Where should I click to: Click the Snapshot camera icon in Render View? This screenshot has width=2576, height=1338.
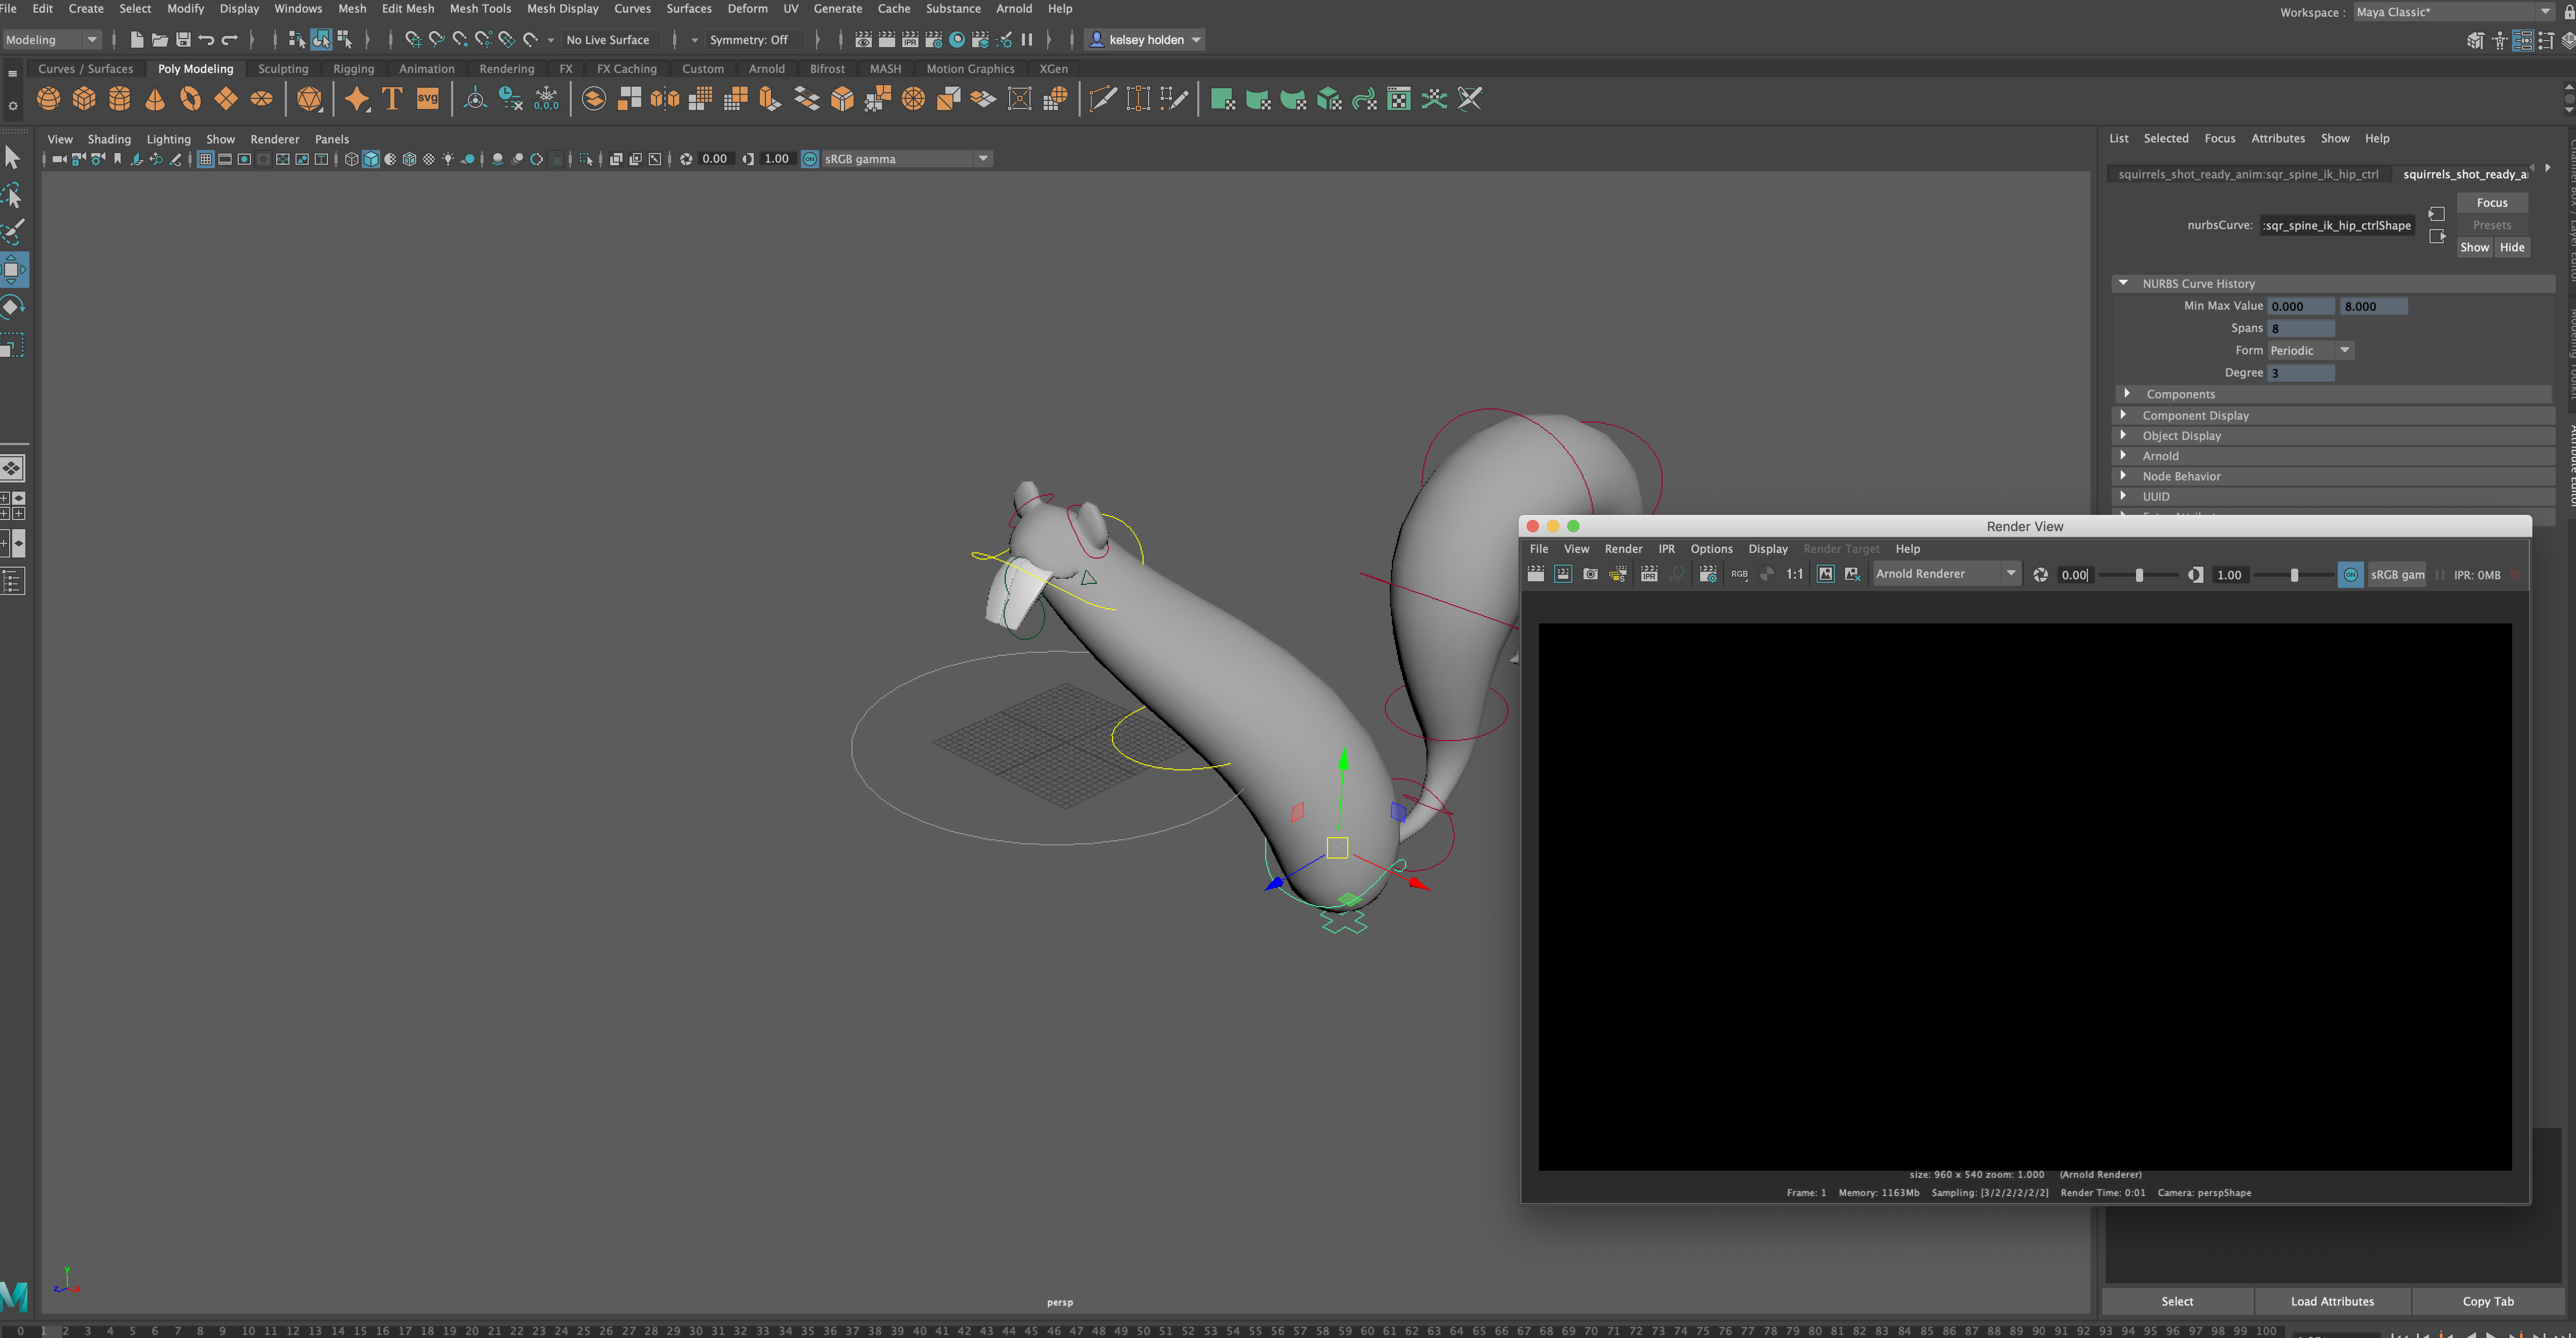coord(1590,574)
